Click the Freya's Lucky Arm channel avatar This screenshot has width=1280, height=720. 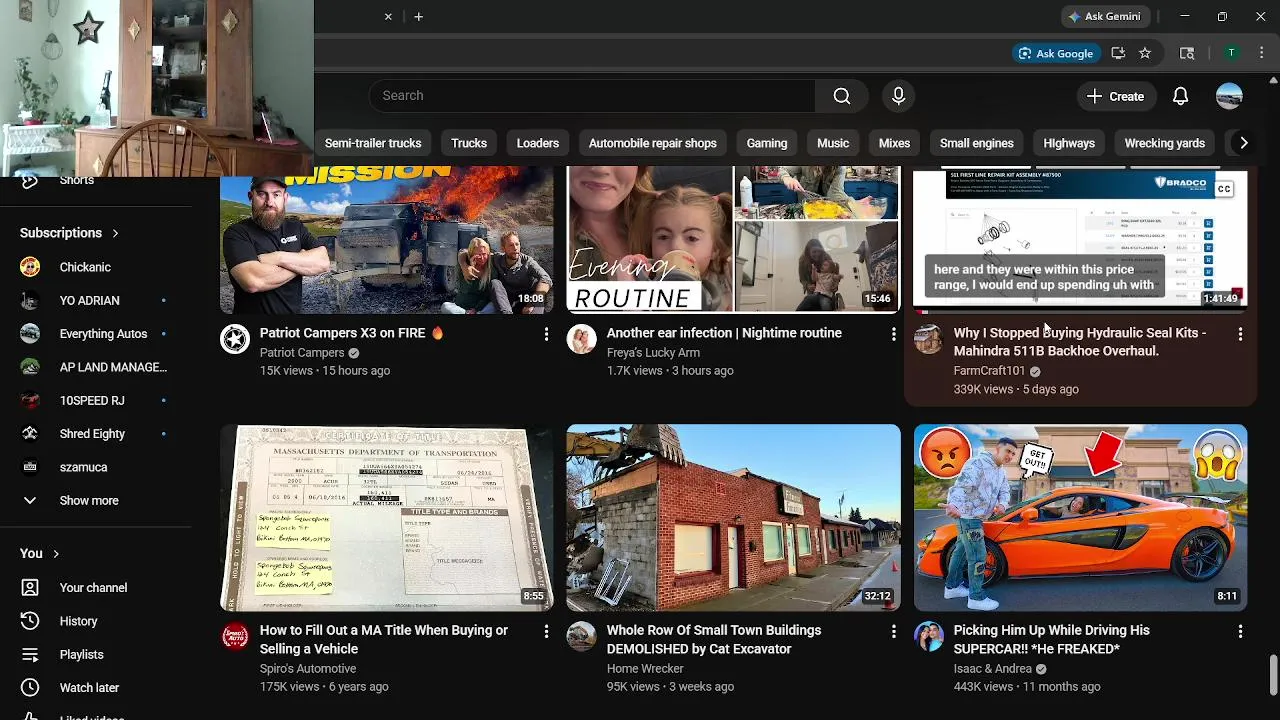tap(581, 339)
